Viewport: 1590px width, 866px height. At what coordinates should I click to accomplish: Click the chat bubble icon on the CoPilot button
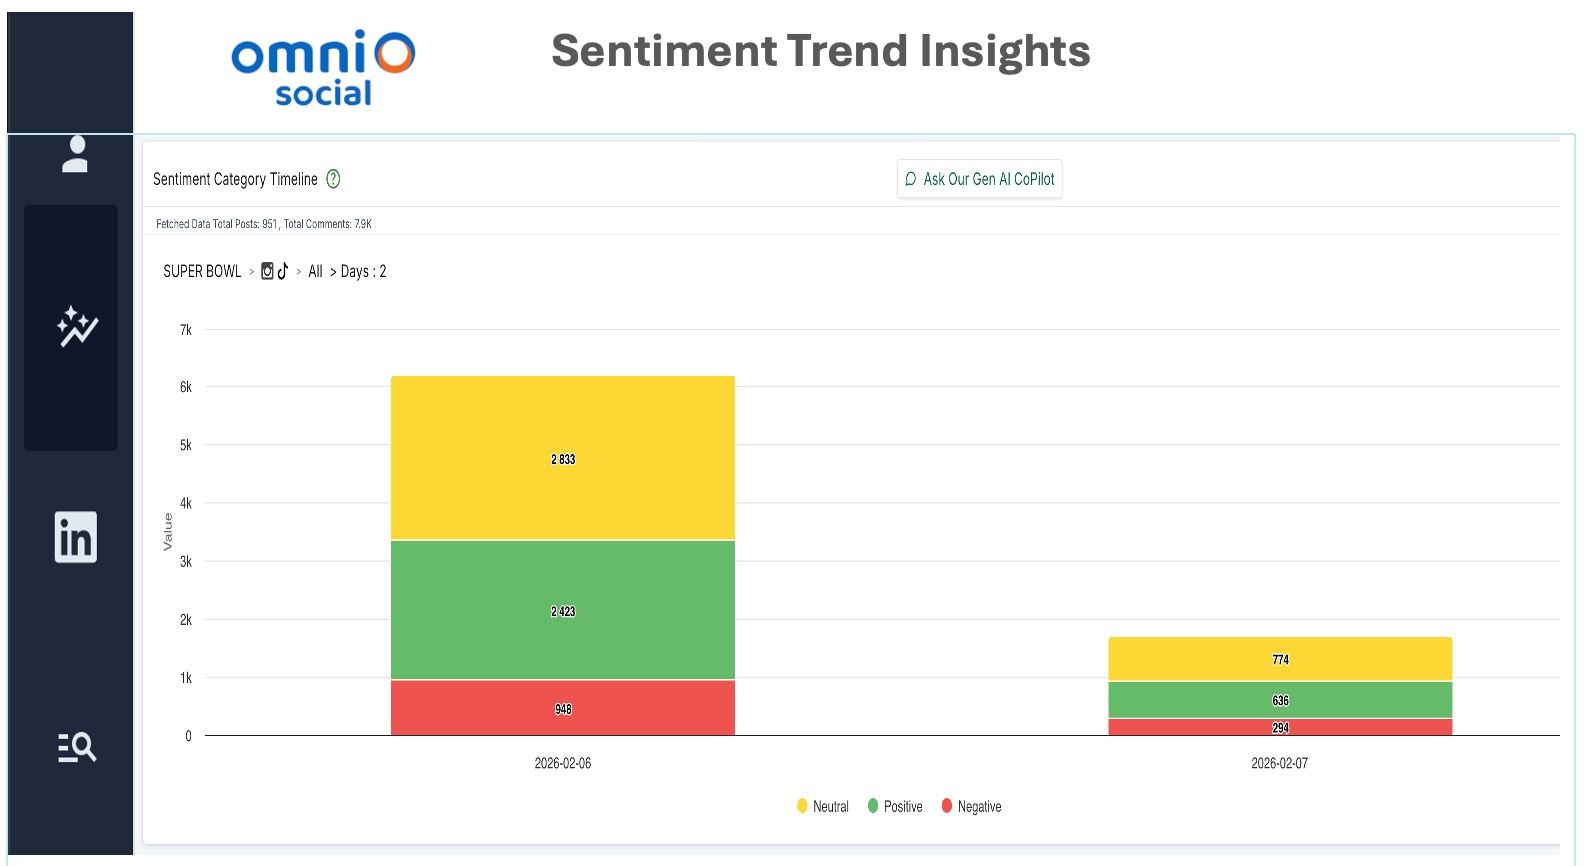click(910, 179)
